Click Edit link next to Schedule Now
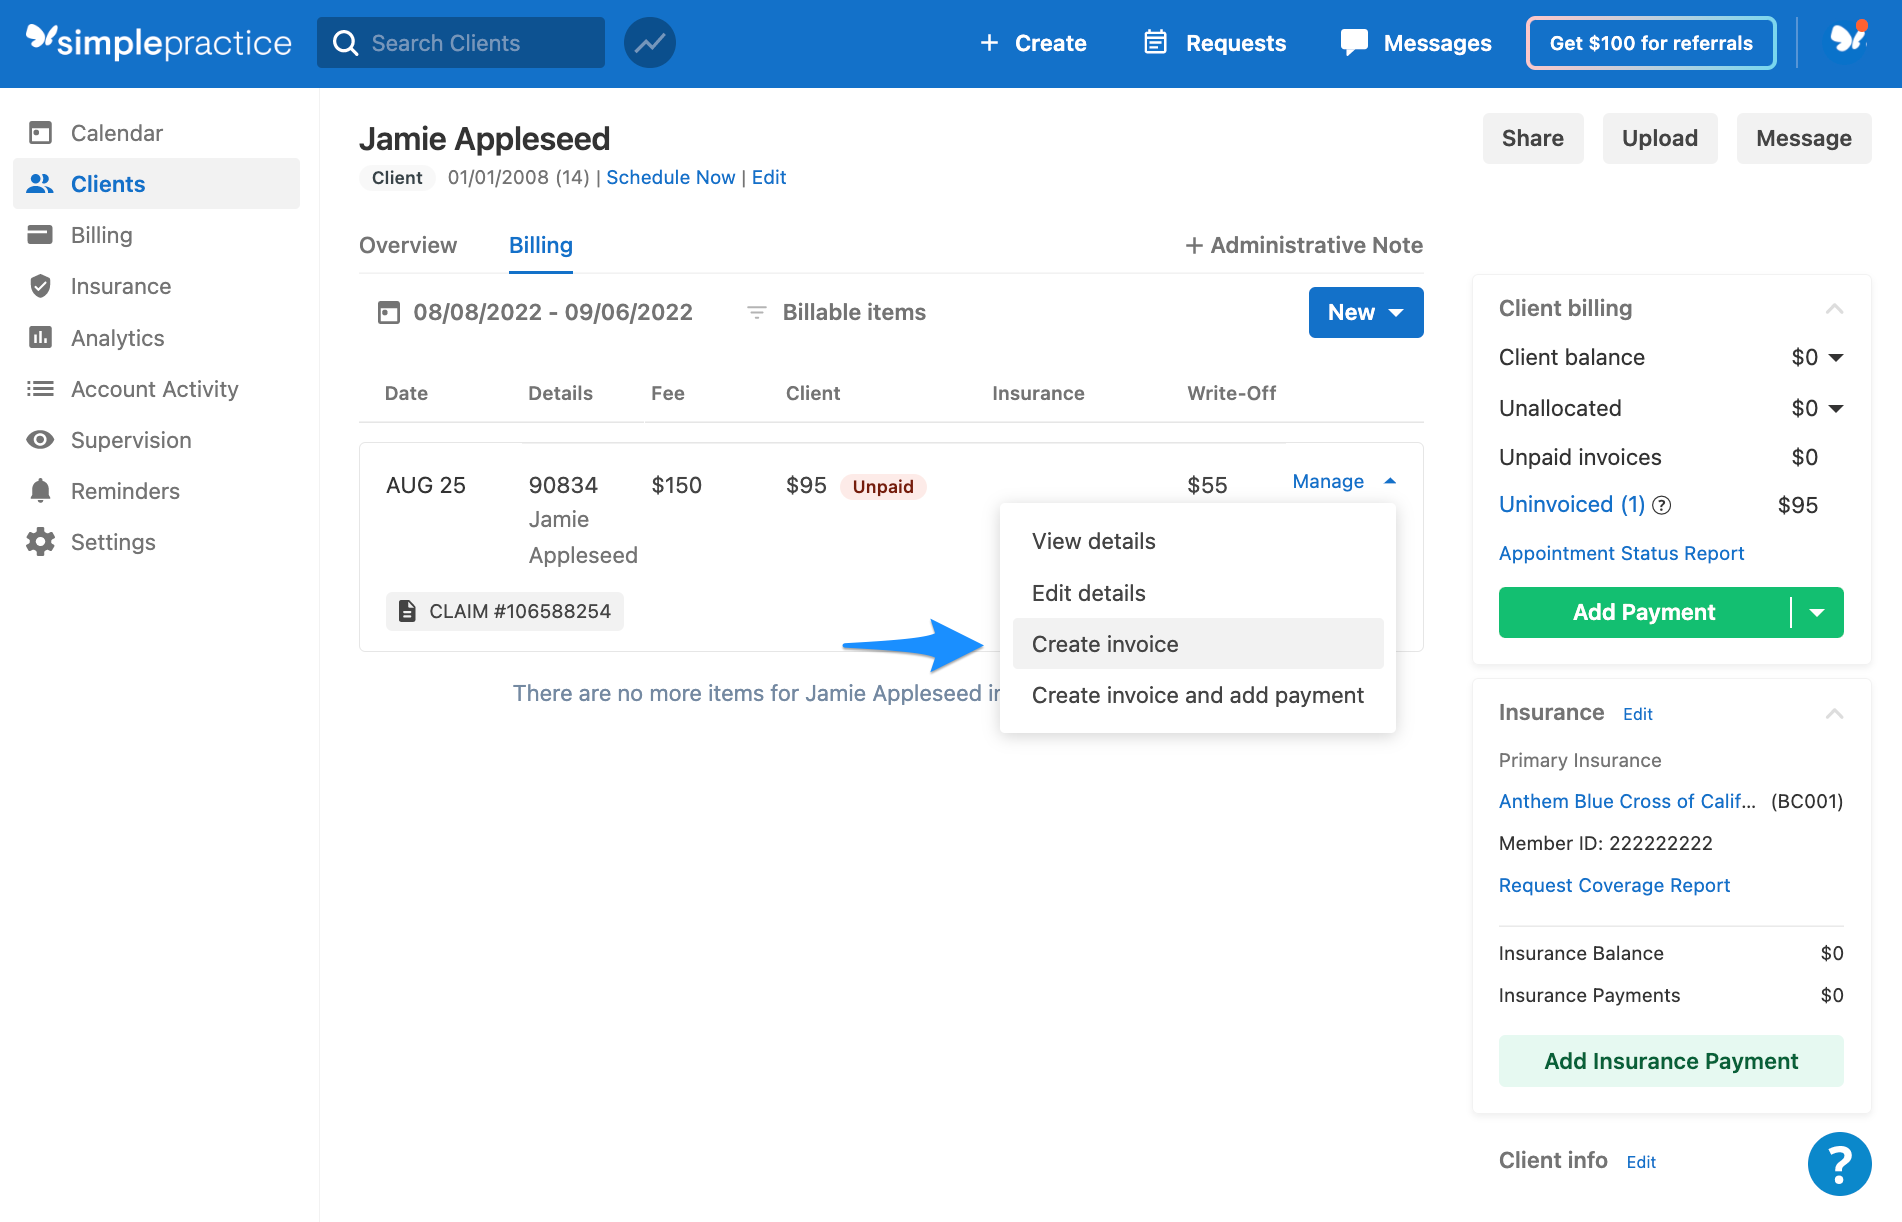 [x=769, y=177]
